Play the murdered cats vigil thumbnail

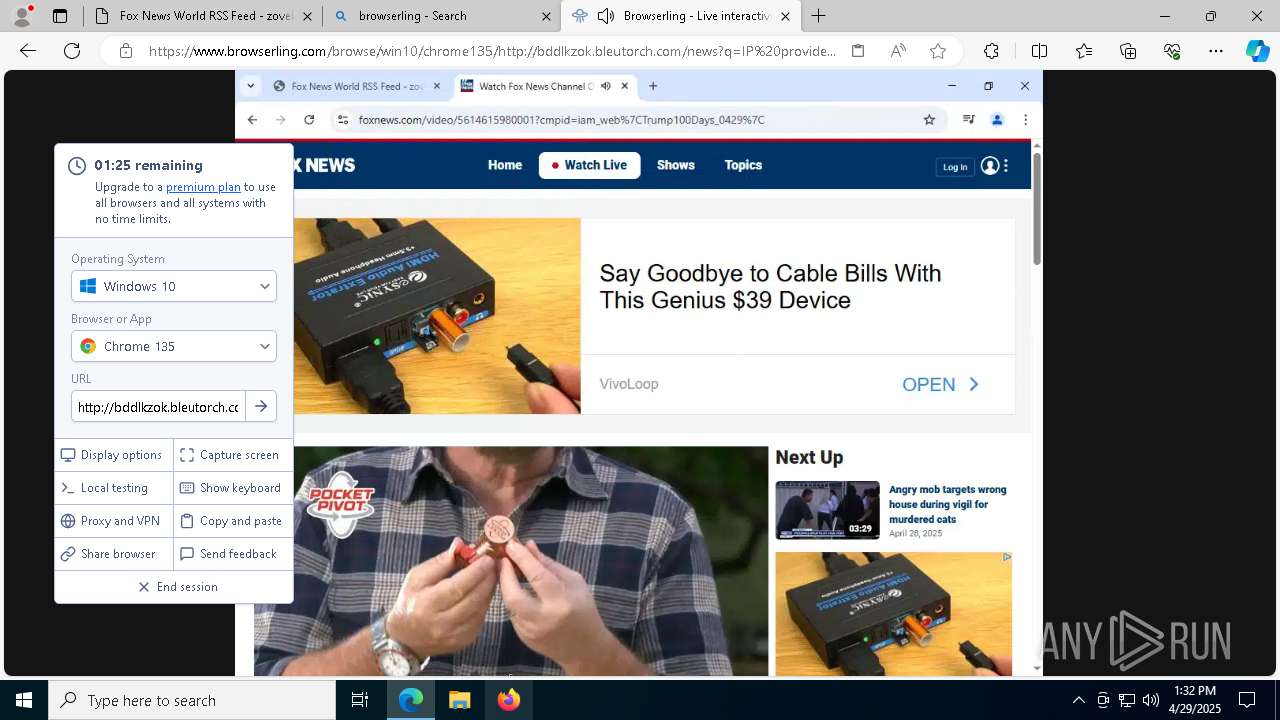pyautogui.click(x=827, y=510)
